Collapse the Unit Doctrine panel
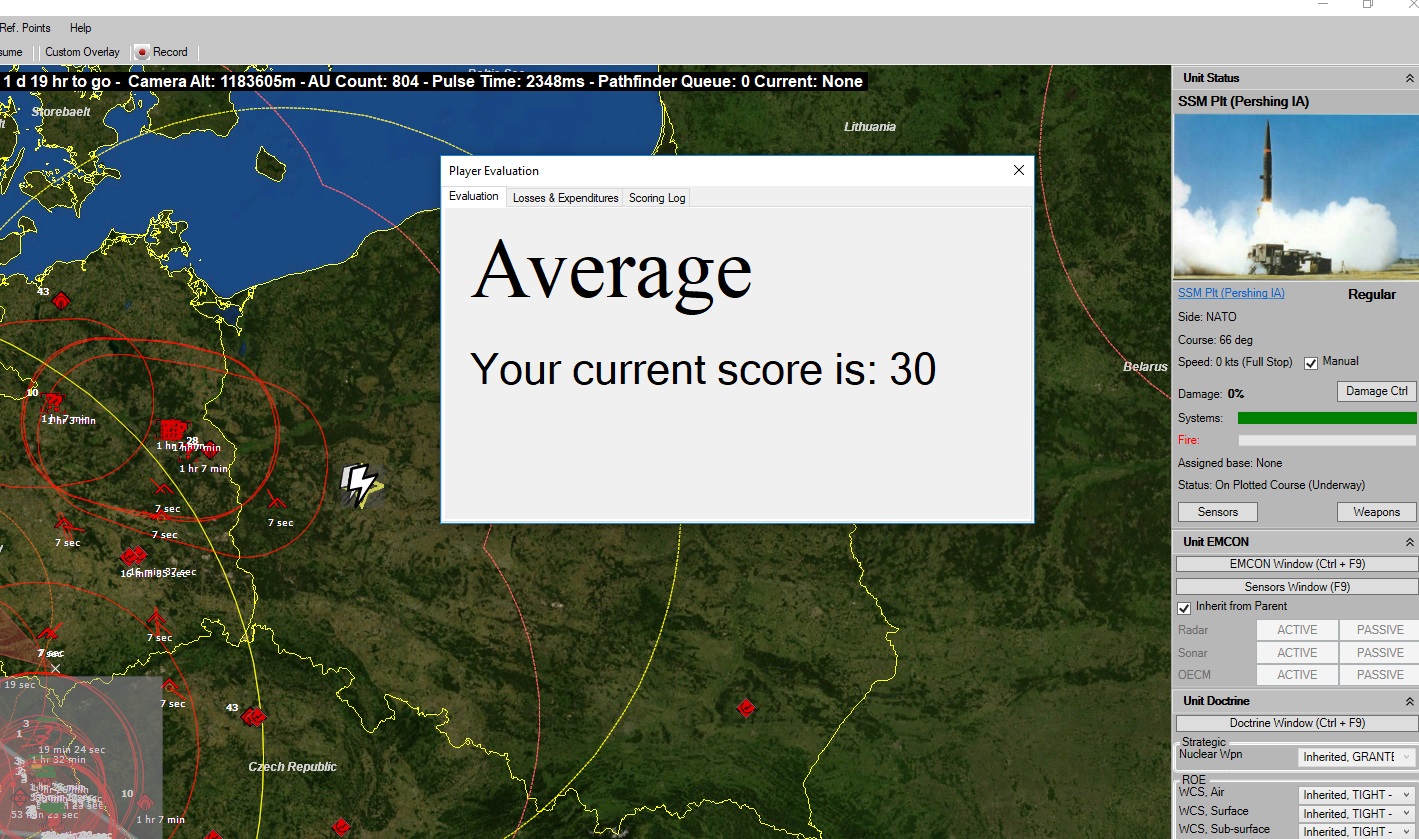 click(x=1409, y=701)
